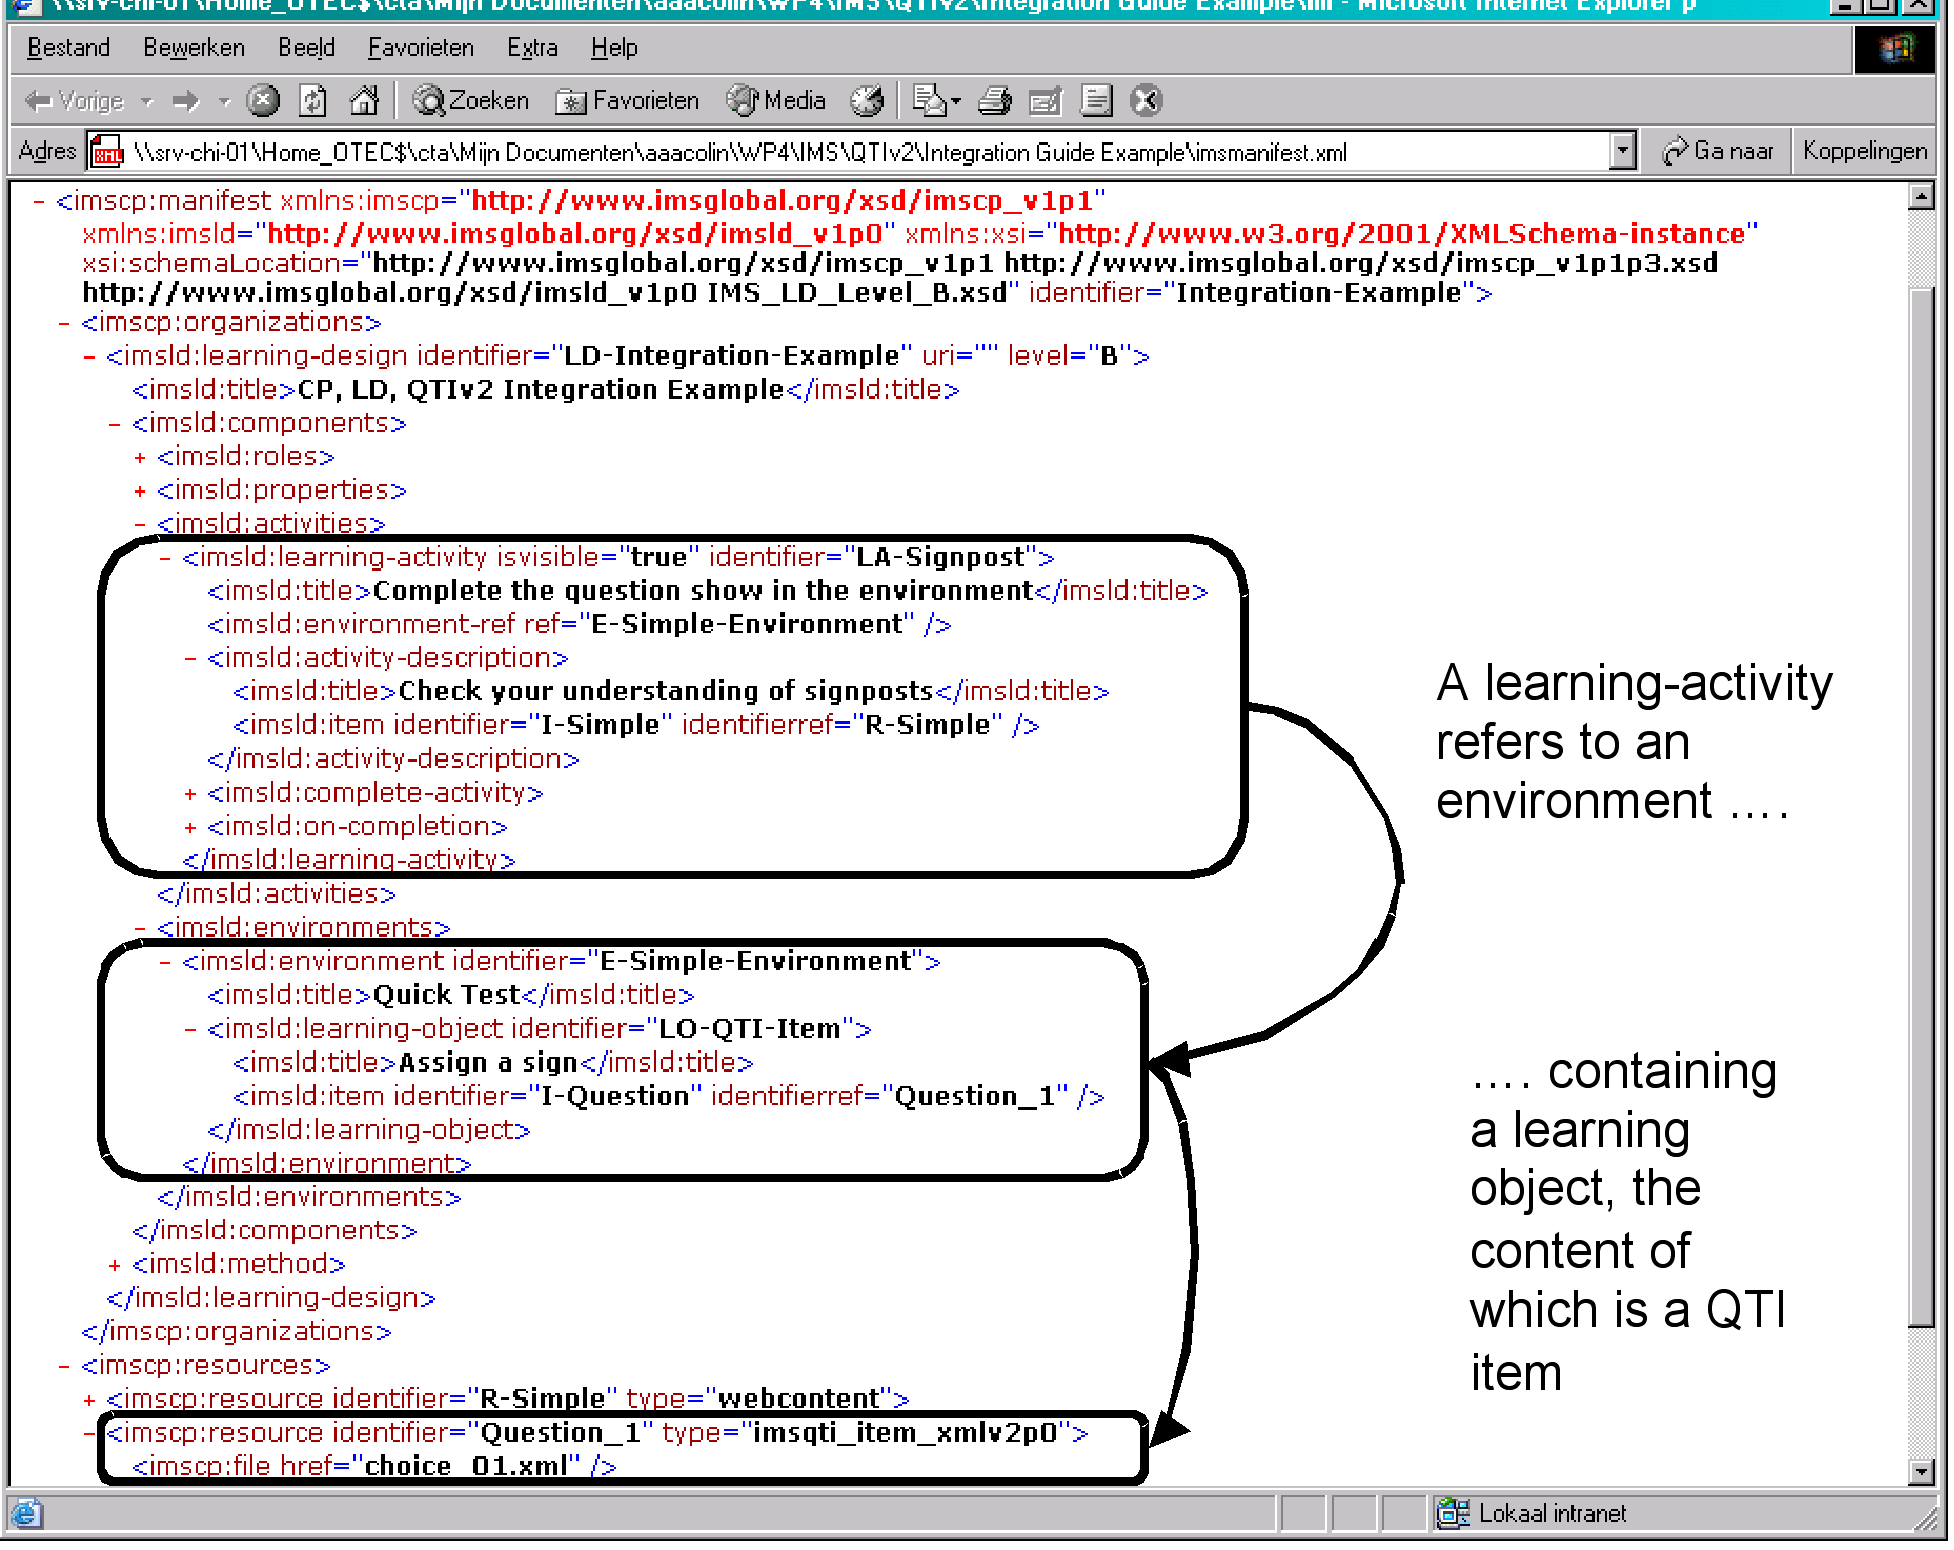Go to Home page icon
Image resolution: width=1954 pixels, height=1550 pixels.
click(364, 101)
